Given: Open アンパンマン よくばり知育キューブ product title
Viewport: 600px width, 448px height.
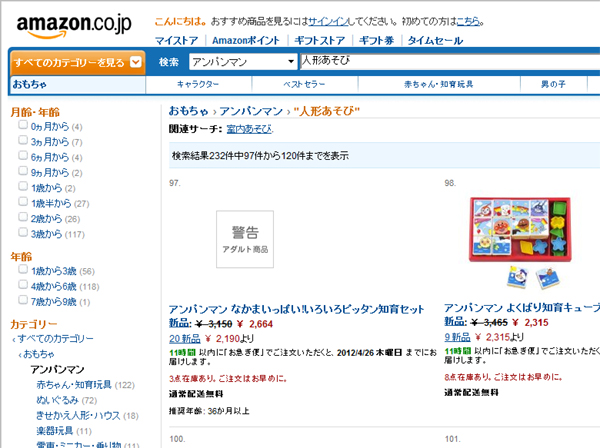Looking at the screenshot, I should pos(522,308).
